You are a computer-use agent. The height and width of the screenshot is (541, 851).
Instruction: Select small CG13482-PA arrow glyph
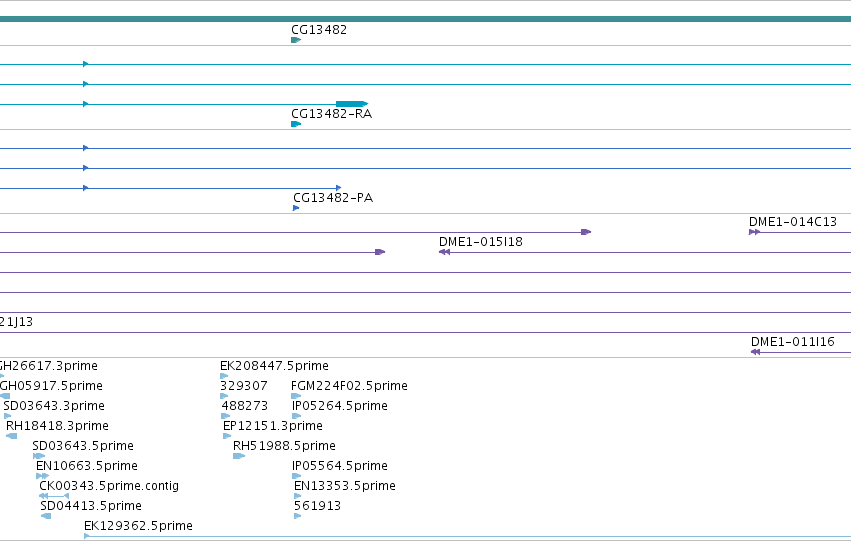coord(296,208)
